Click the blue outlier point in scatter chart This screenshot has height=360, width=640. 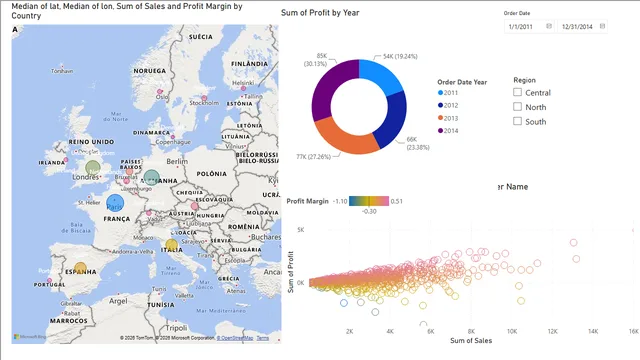coord(344,303)
